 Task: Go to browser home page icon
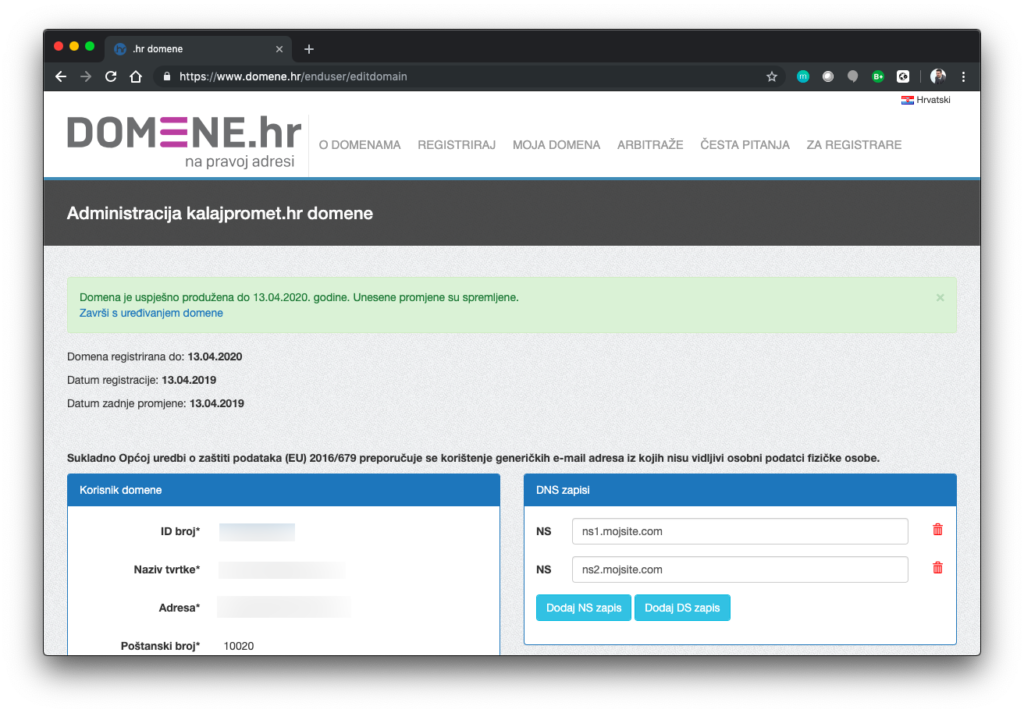pos(135,76)
